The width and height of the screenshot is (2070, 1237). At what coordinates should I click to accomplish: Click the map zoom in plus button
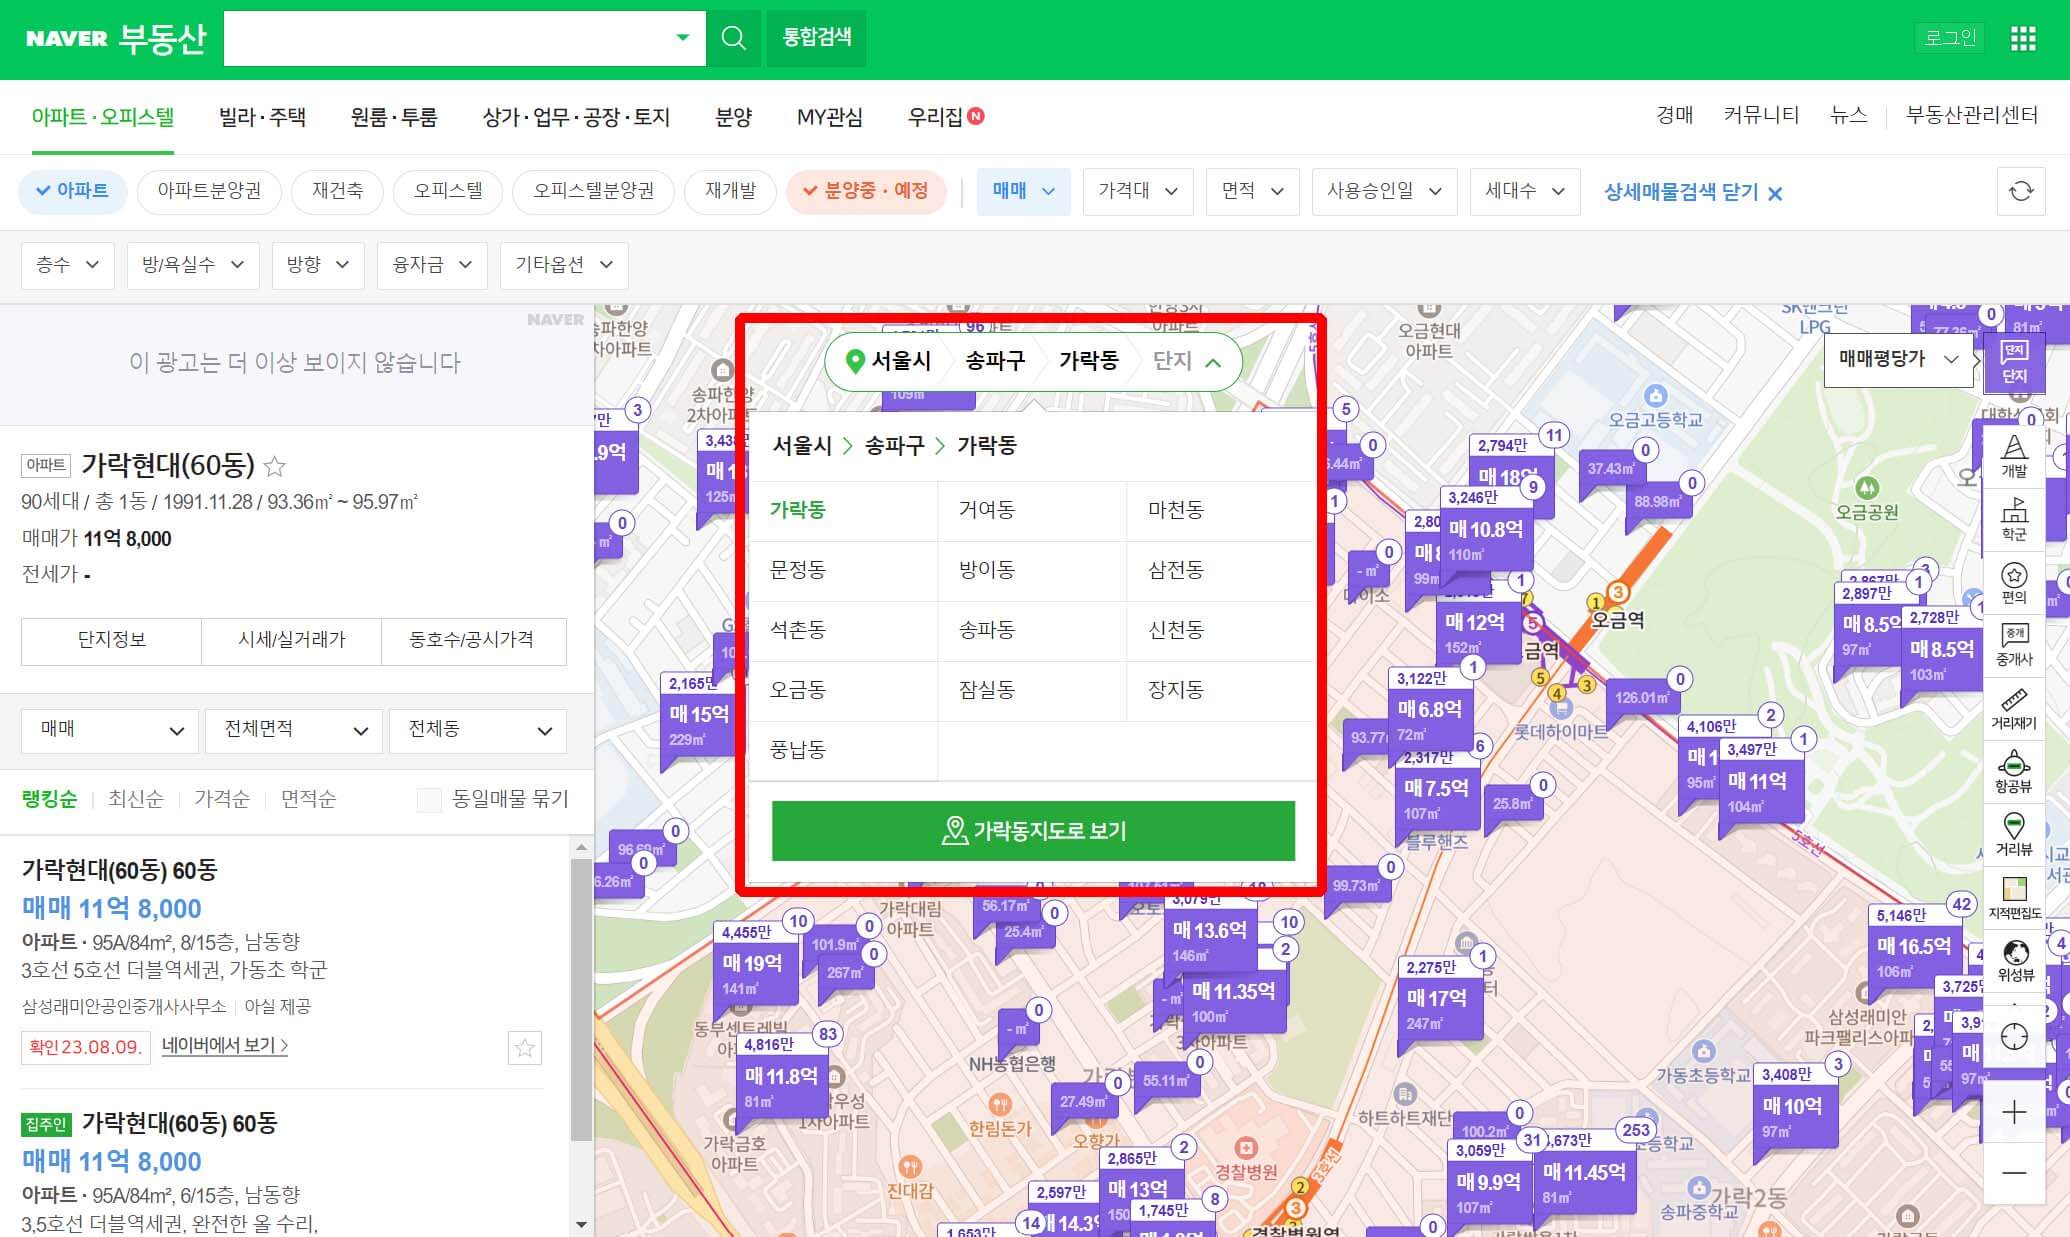pos(2014,1112)
